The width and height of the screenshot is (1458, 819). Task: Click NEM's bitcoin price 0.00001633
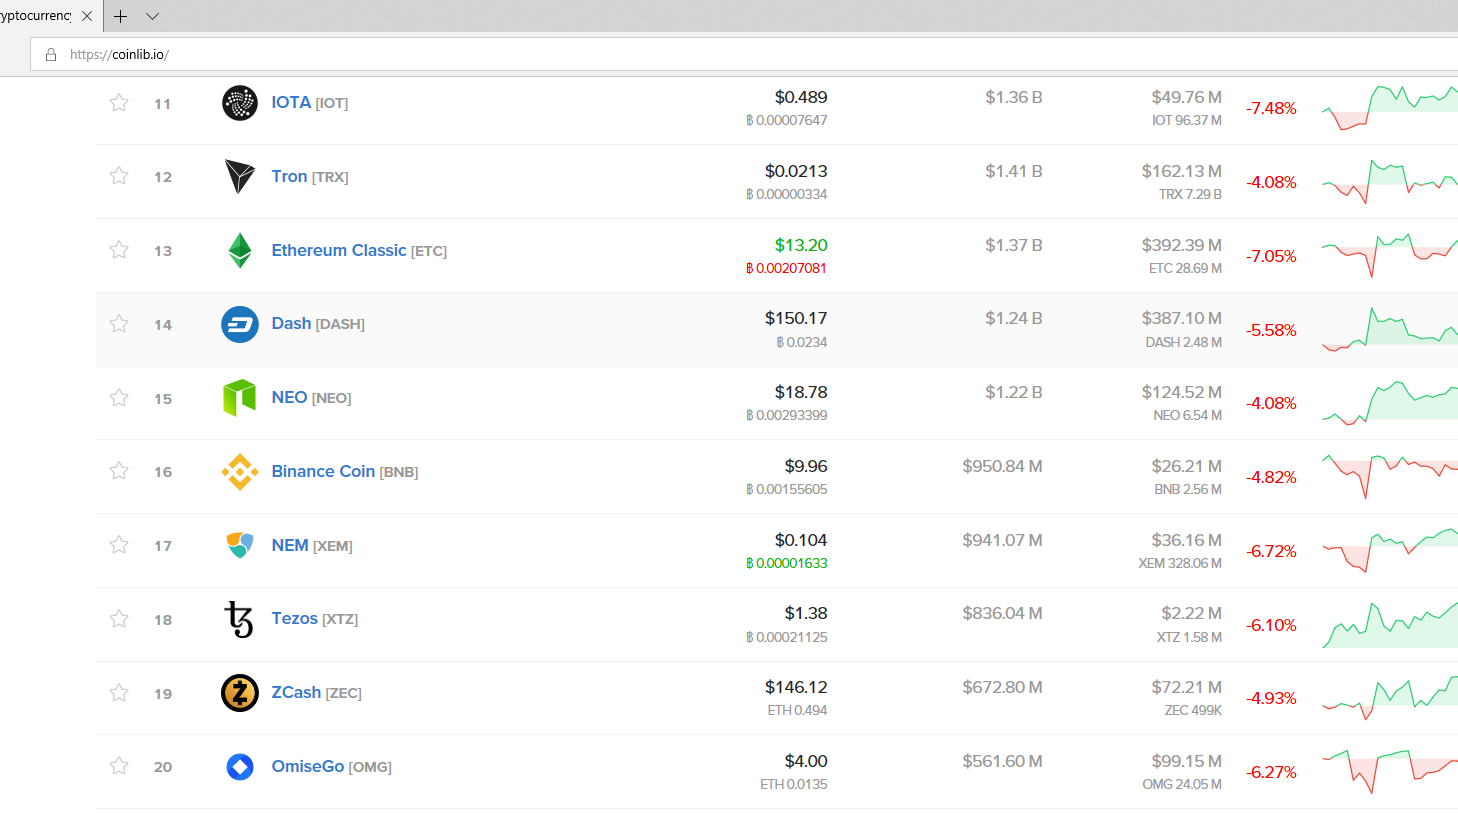click(787, 563)
